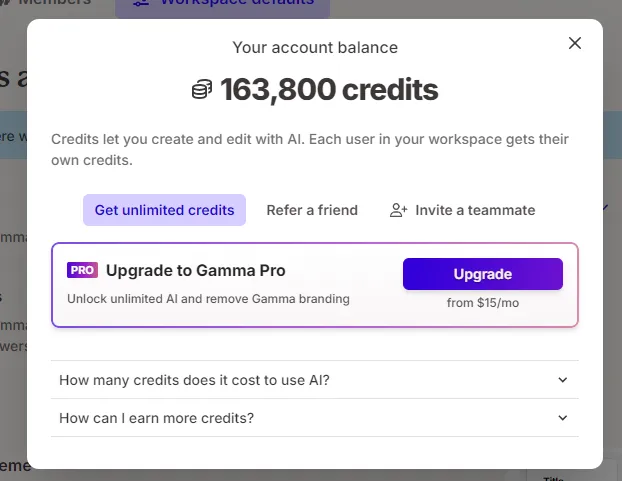Click the 163,800 credits balance text
This screenshot has height=481, width=622.
329,90
